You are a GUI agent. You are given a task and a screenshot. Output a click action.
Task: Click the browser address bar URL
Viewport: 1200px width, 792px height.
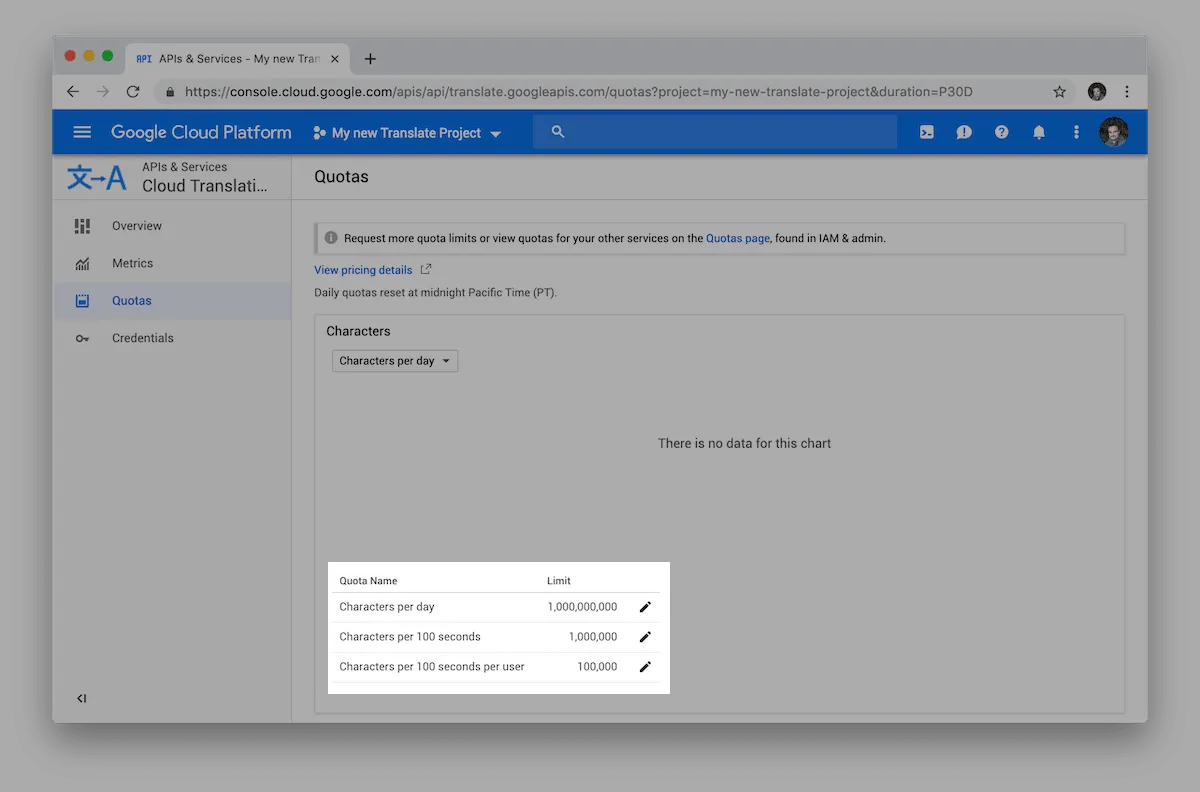coord(579,91)
